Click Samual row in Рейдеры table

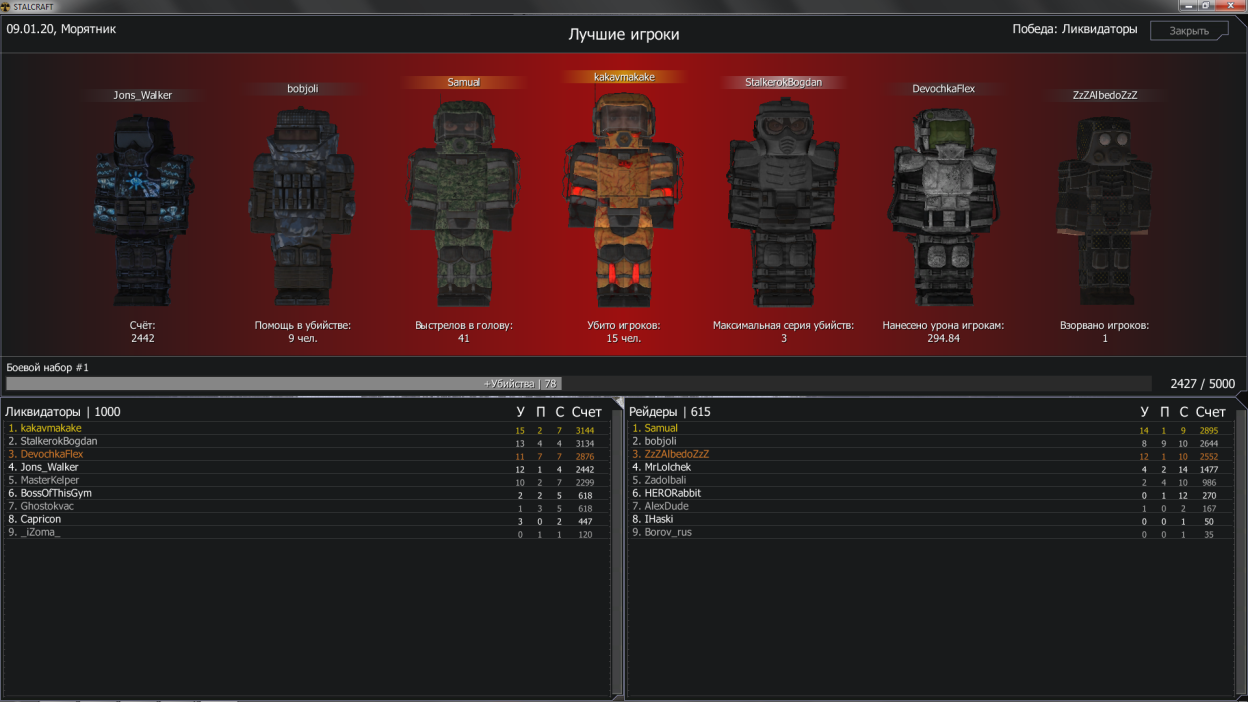[930, 428]
